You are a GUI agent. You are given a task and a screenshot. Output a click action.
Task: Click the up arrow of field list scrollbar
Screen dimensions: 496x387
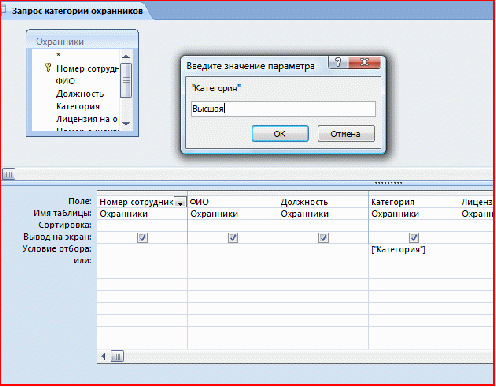(x=126, y=56)
